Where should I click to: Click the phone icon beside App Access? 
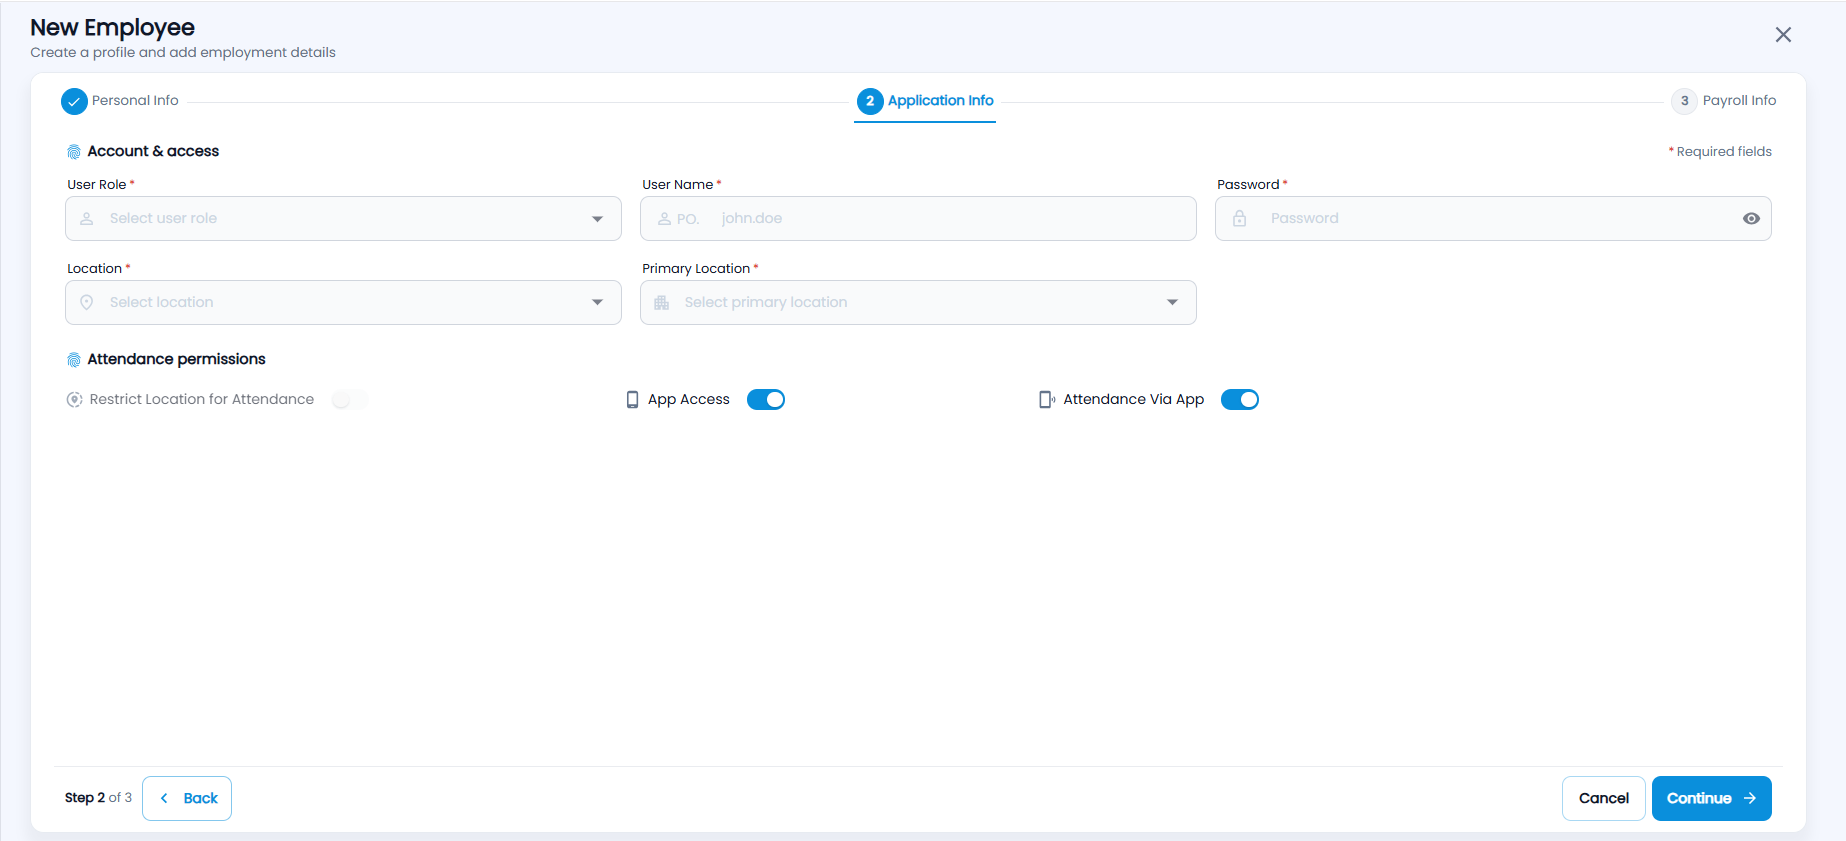632,399
